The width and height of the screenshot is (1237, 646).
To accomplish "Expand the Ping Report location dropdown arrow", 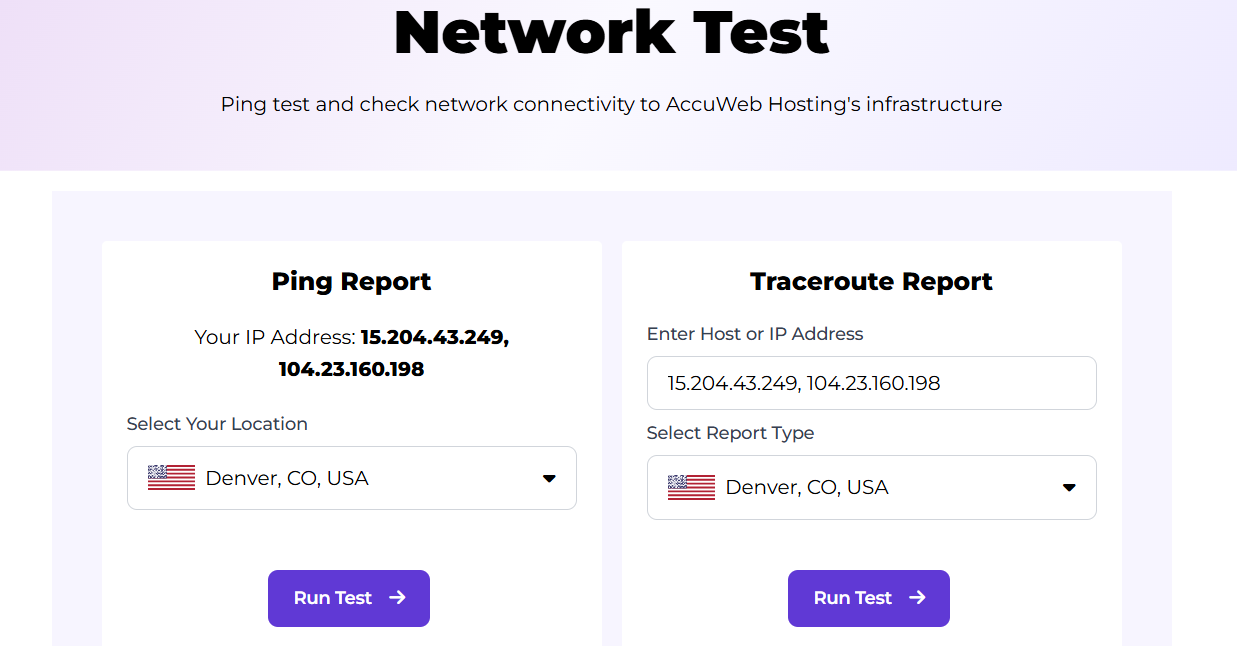I will (x=549, y=479).
